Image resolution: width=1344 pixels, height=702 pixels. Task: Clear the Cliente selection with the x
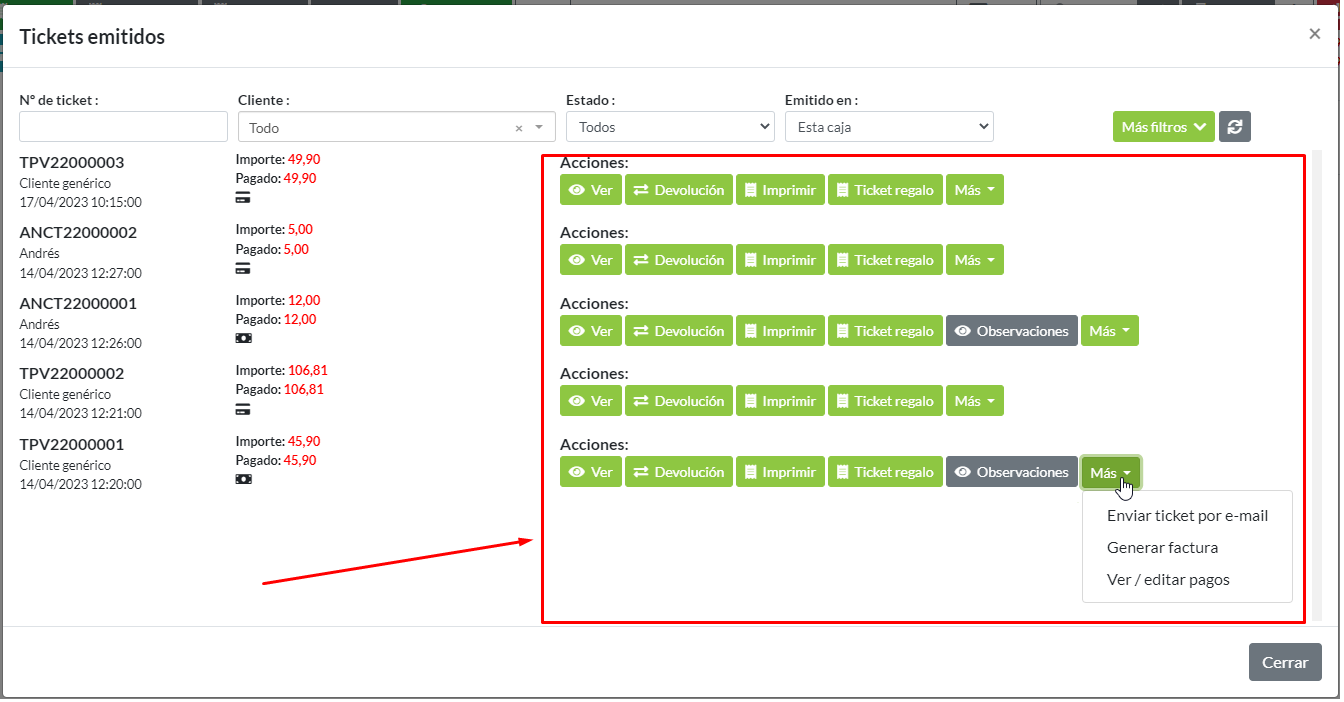point(519,128)
